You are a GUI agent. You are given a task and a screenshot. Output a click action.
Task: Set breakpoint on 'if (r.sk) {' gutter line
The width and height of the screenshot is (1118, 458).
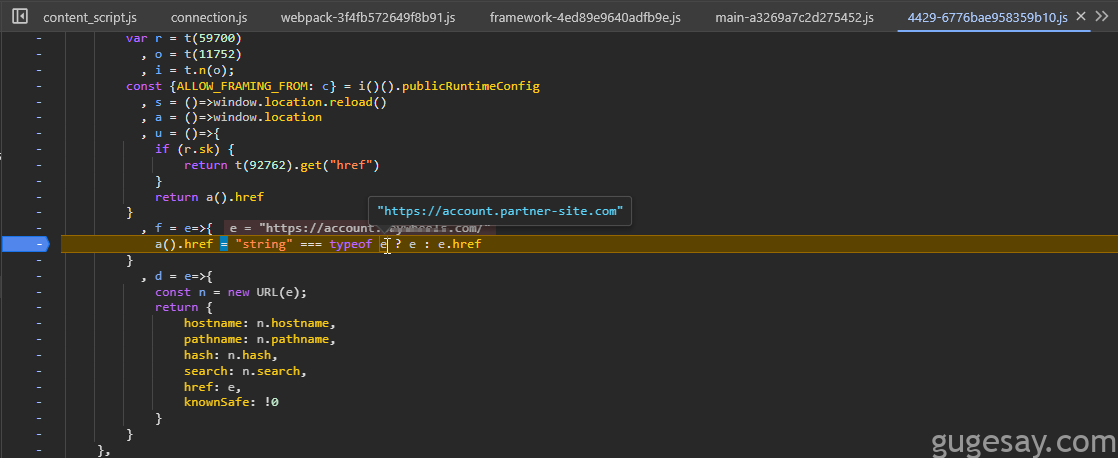point(39,150)
